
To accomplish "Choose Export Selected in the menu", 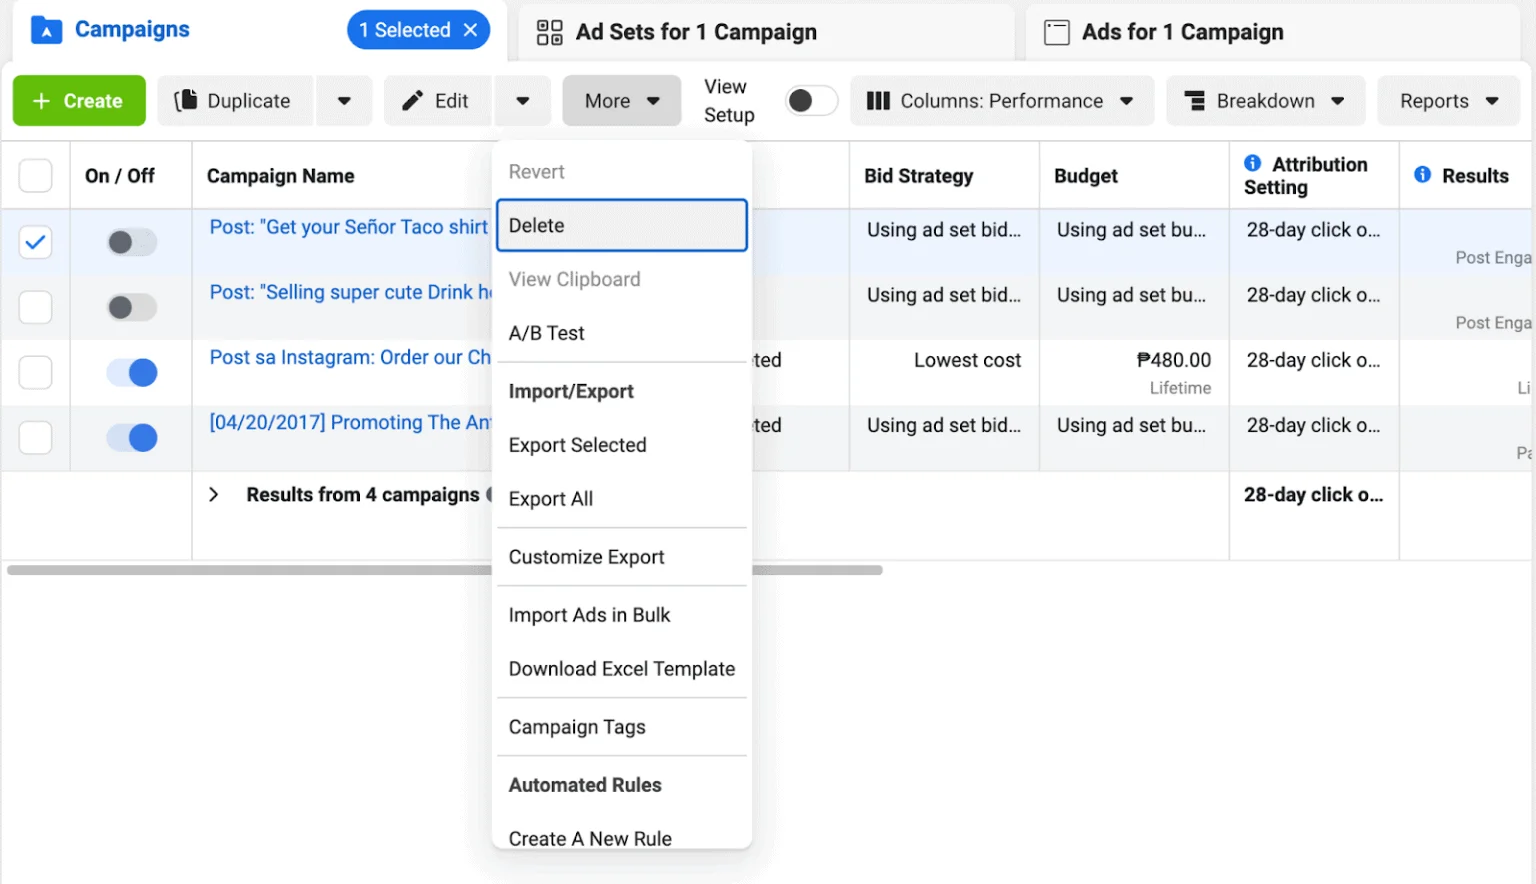I will 577,445.
